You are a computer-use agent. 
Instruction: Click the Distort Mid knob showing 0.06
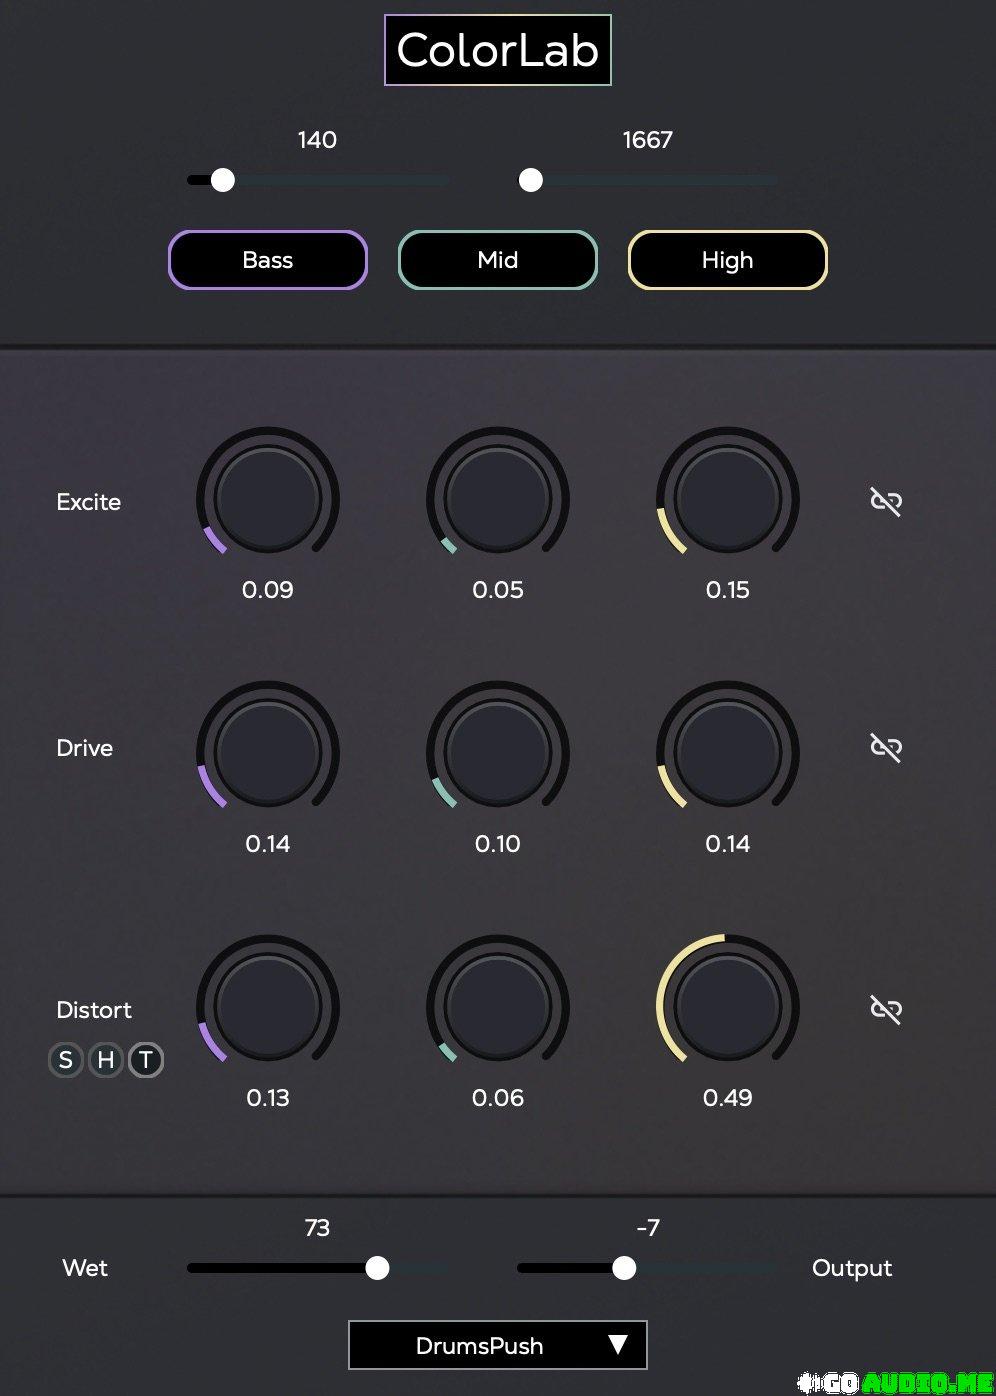click(x=498, y=1006)
